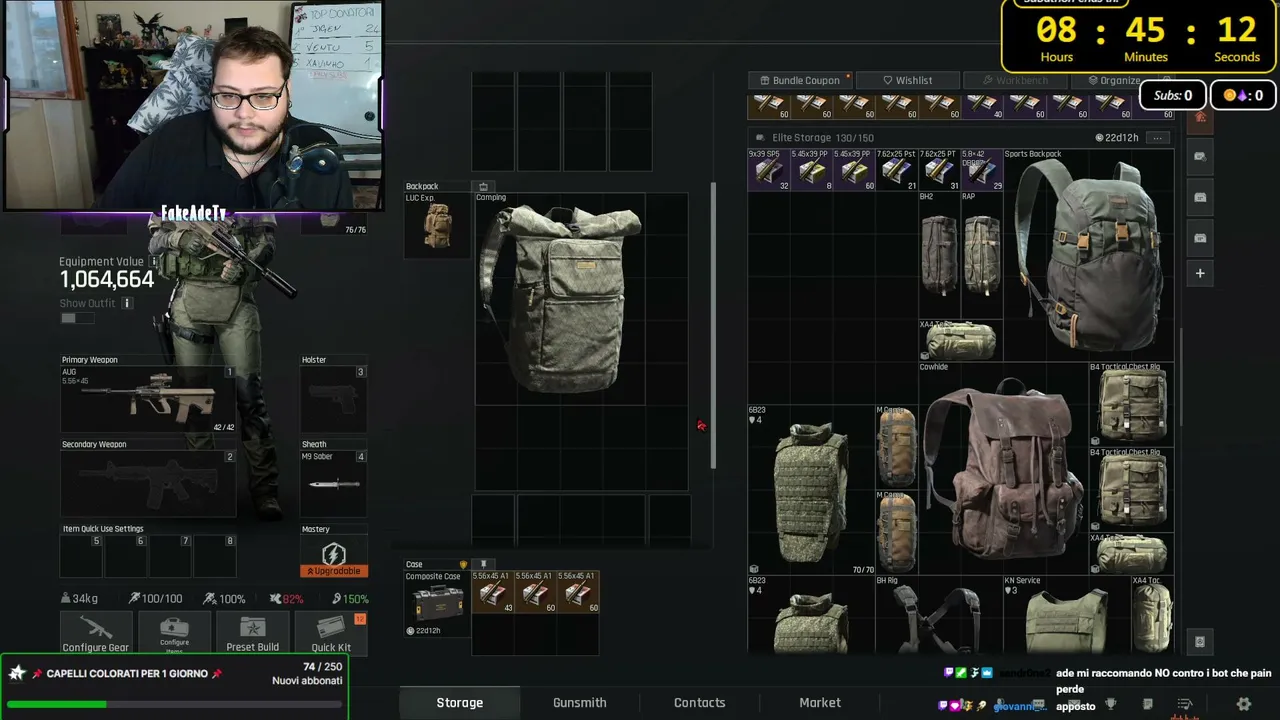Click the shield icon on the Case label
This screenshot has width=1280, height=720.
click(x=463, y=564)
